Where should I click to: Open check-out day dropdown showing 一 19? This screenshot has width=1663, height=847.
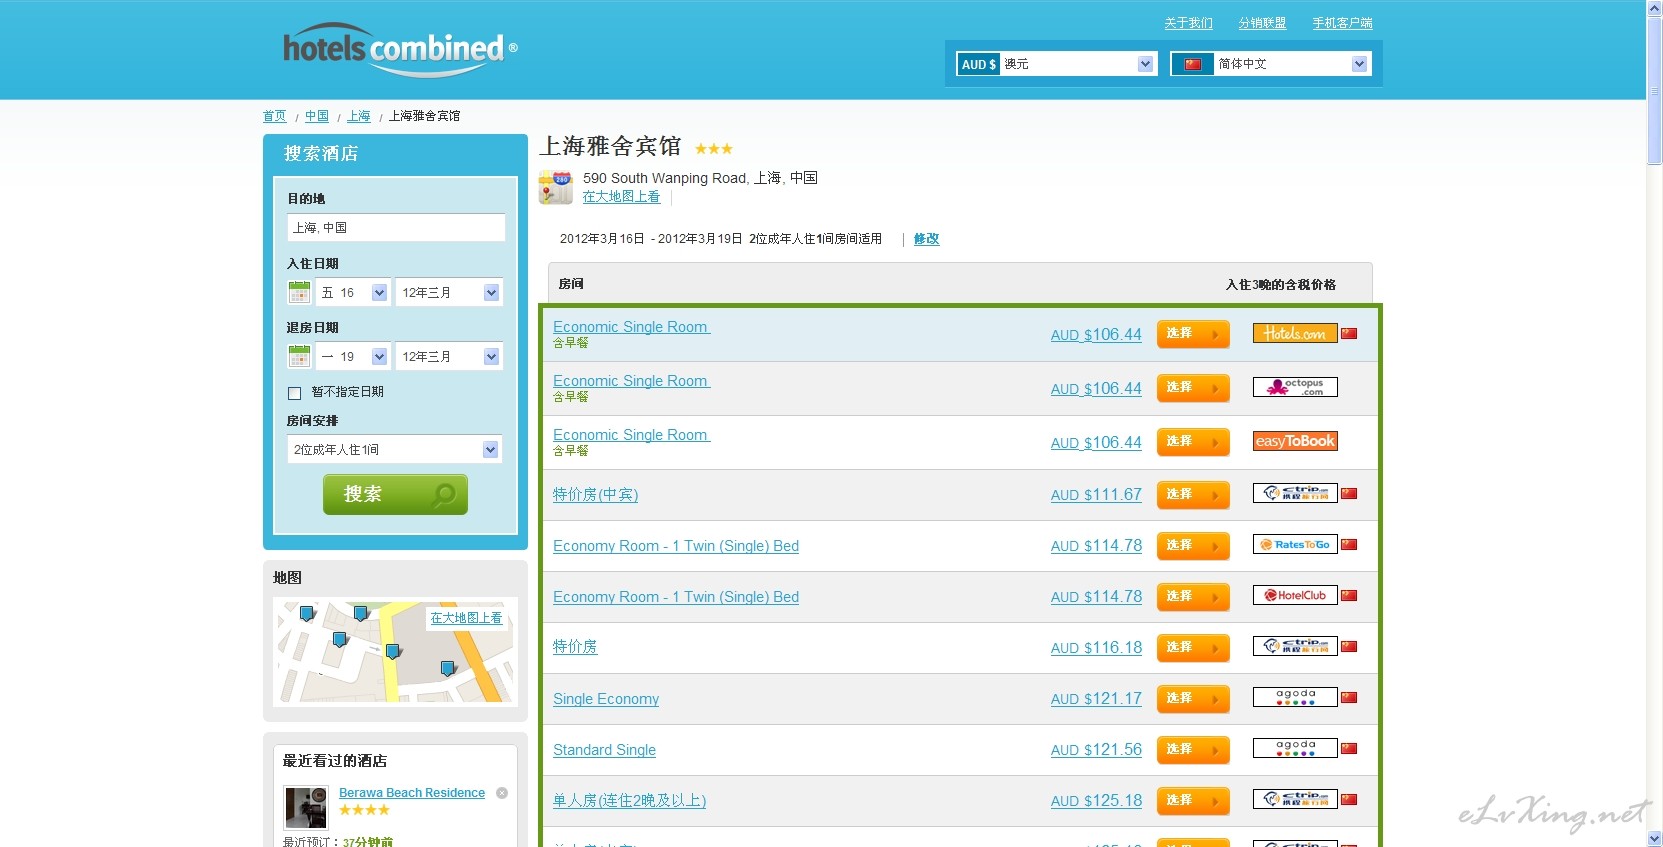click(x=353, y=357)
